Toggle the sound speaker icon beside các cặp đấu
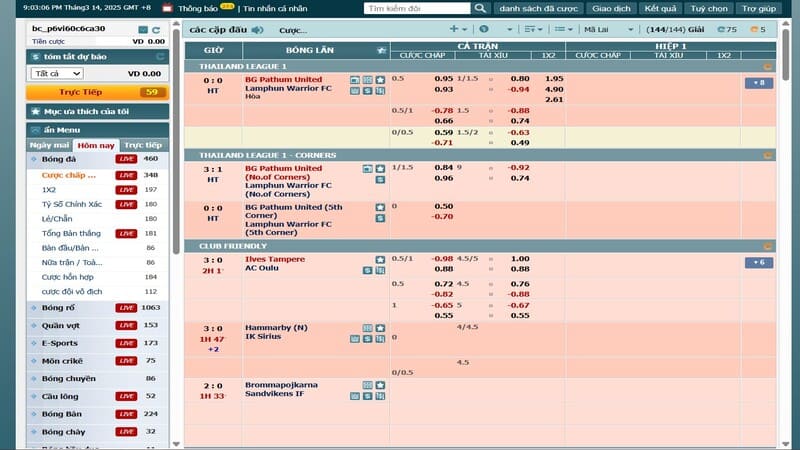Viewport: 800px width, 450px height. click(x=258, y=30)
